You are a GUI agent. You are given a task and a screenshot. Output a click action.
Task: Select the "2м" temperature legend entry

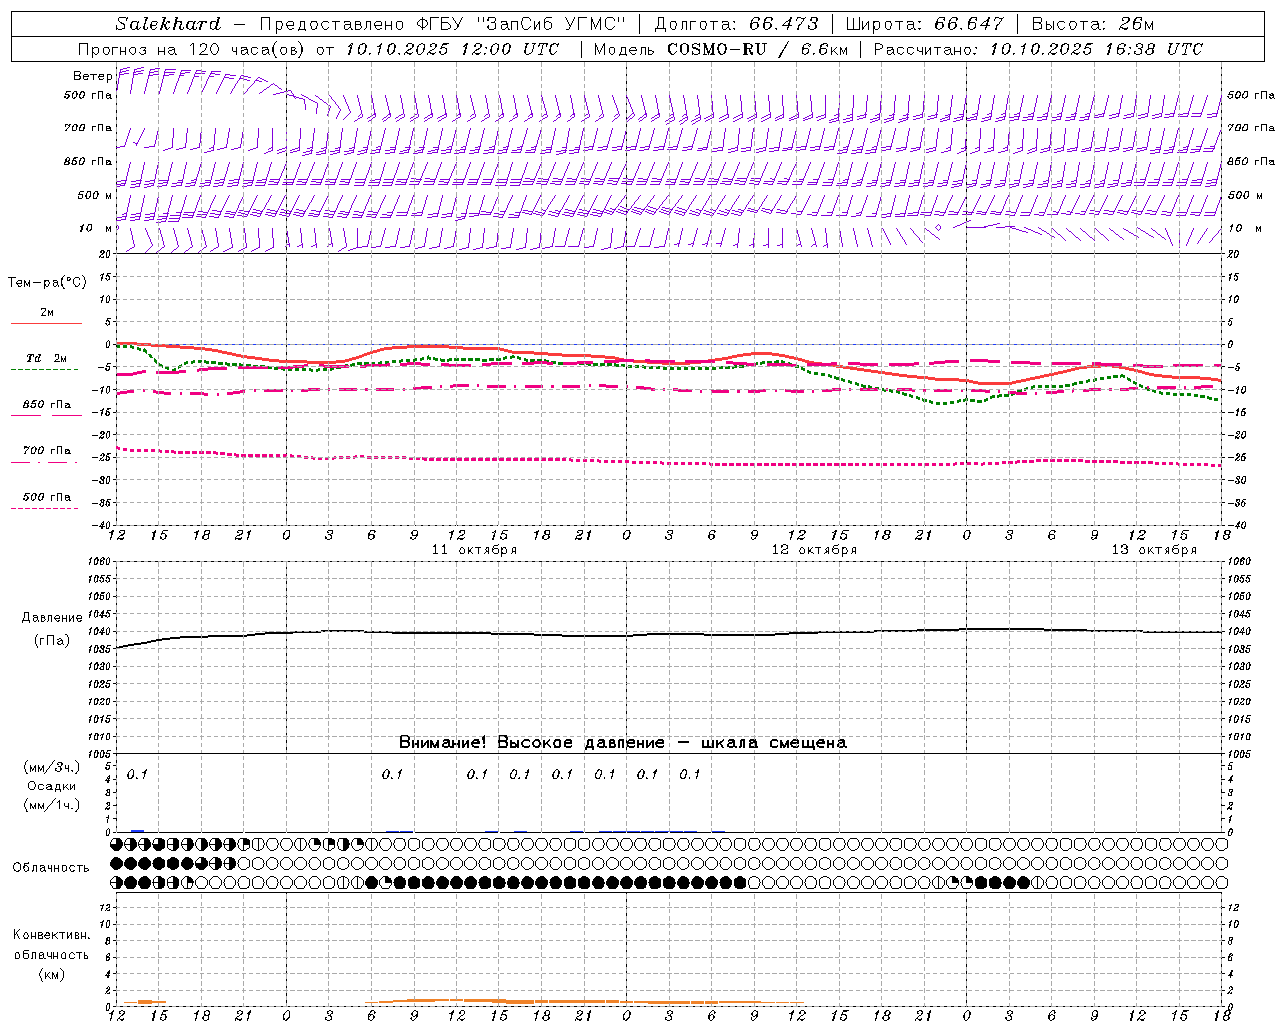(x=47, y=313)
